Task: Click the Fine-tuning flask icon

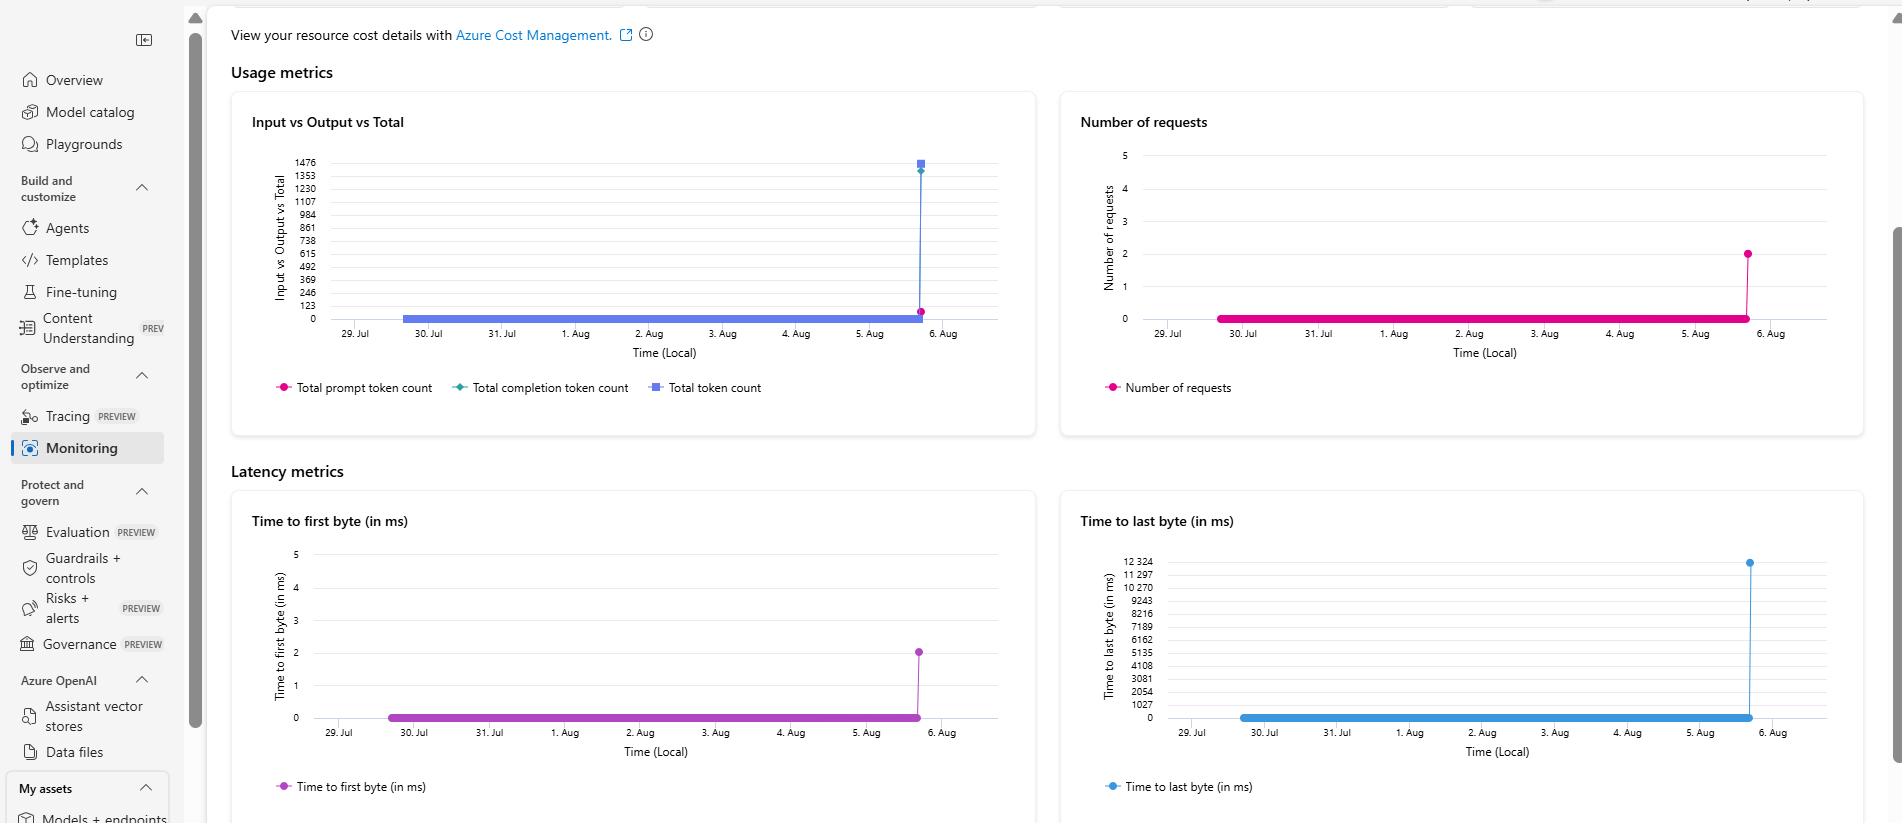Action: coord(30,292)
